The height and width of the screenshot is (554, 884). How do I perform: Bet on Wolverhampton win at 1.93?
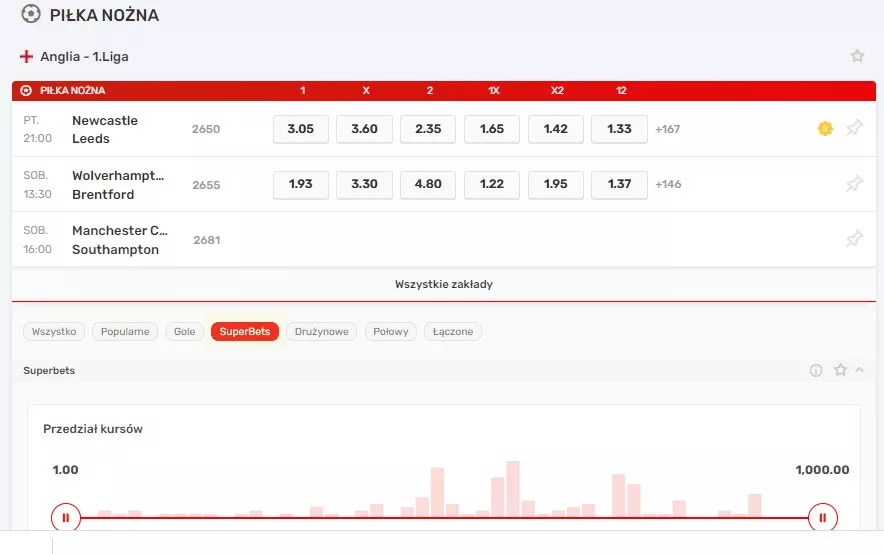[300, 184]
